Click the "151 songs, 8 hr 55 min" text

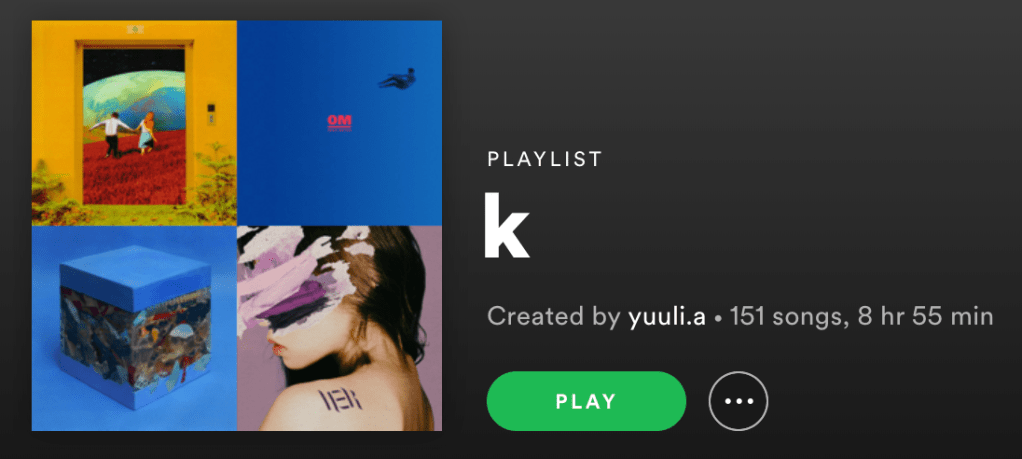862,317
